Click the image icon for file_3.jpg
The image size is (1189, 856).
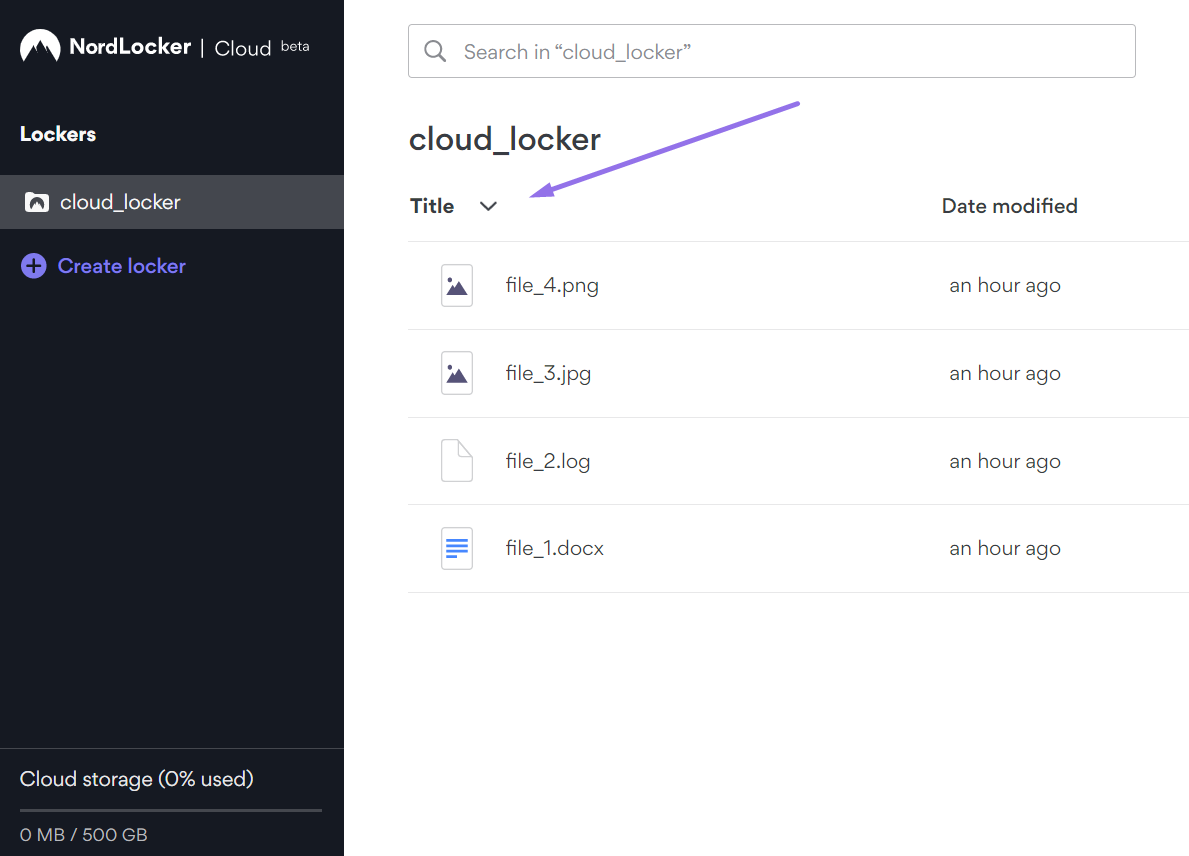click(x=457, y=373)
